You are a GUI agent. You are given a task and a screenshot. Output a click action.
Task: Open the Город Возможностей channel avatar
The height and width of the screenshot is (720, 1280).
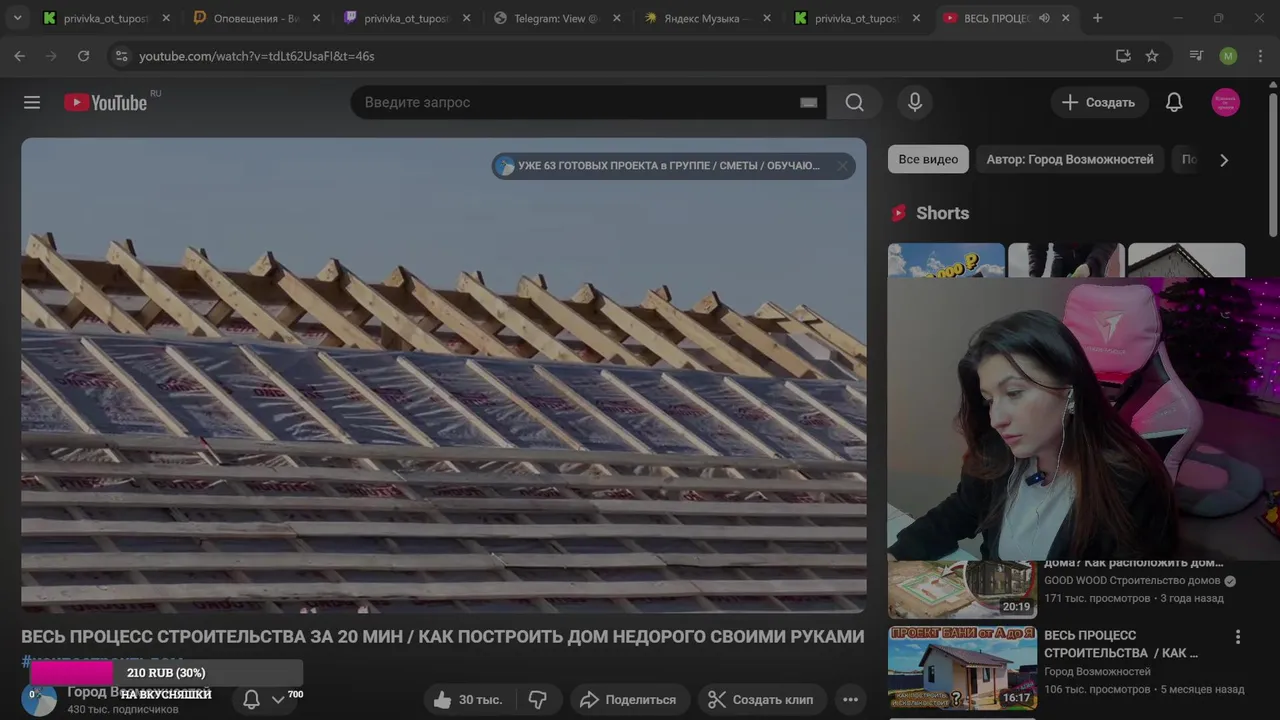pos(39,700)
